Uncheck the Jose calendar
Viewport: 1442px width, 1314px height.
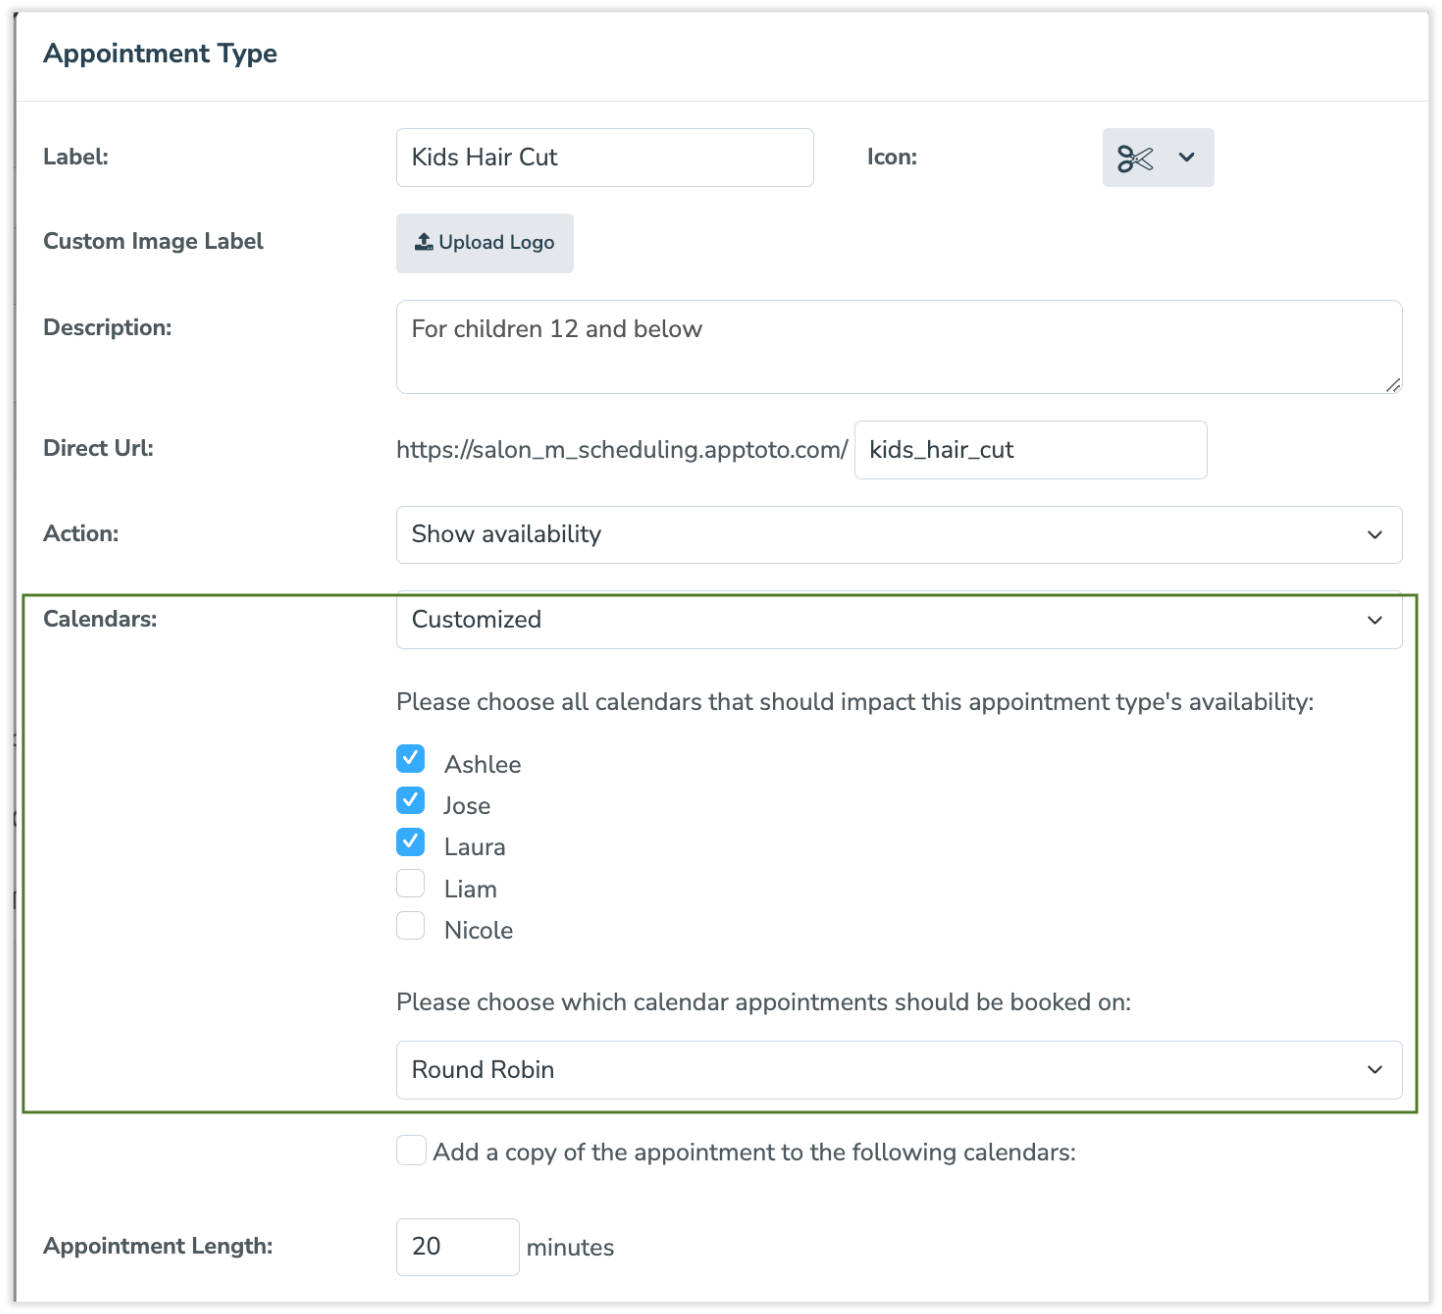pyautogui.click(x=410, y=800)
